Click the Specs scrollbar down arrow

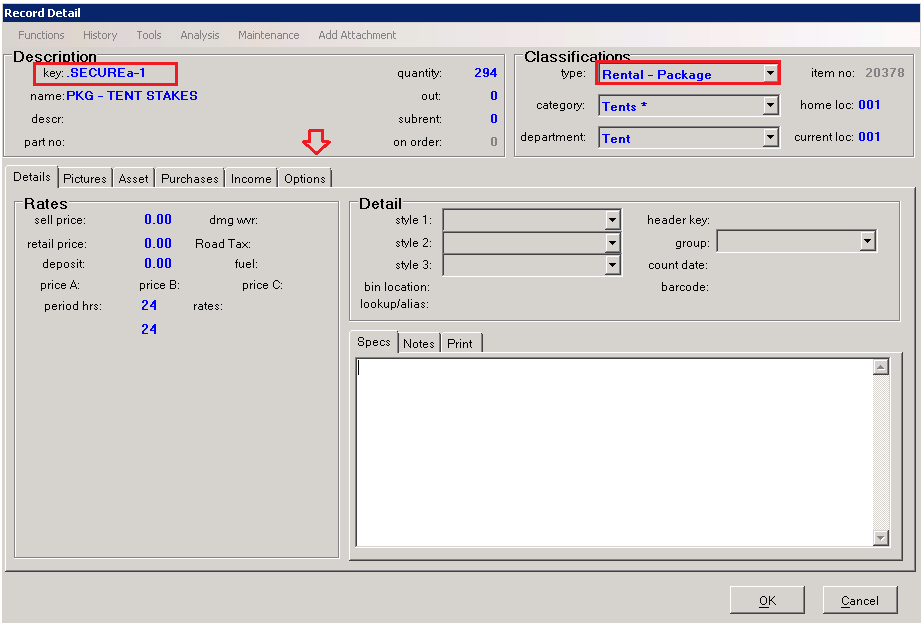click(x=880, y=538)
